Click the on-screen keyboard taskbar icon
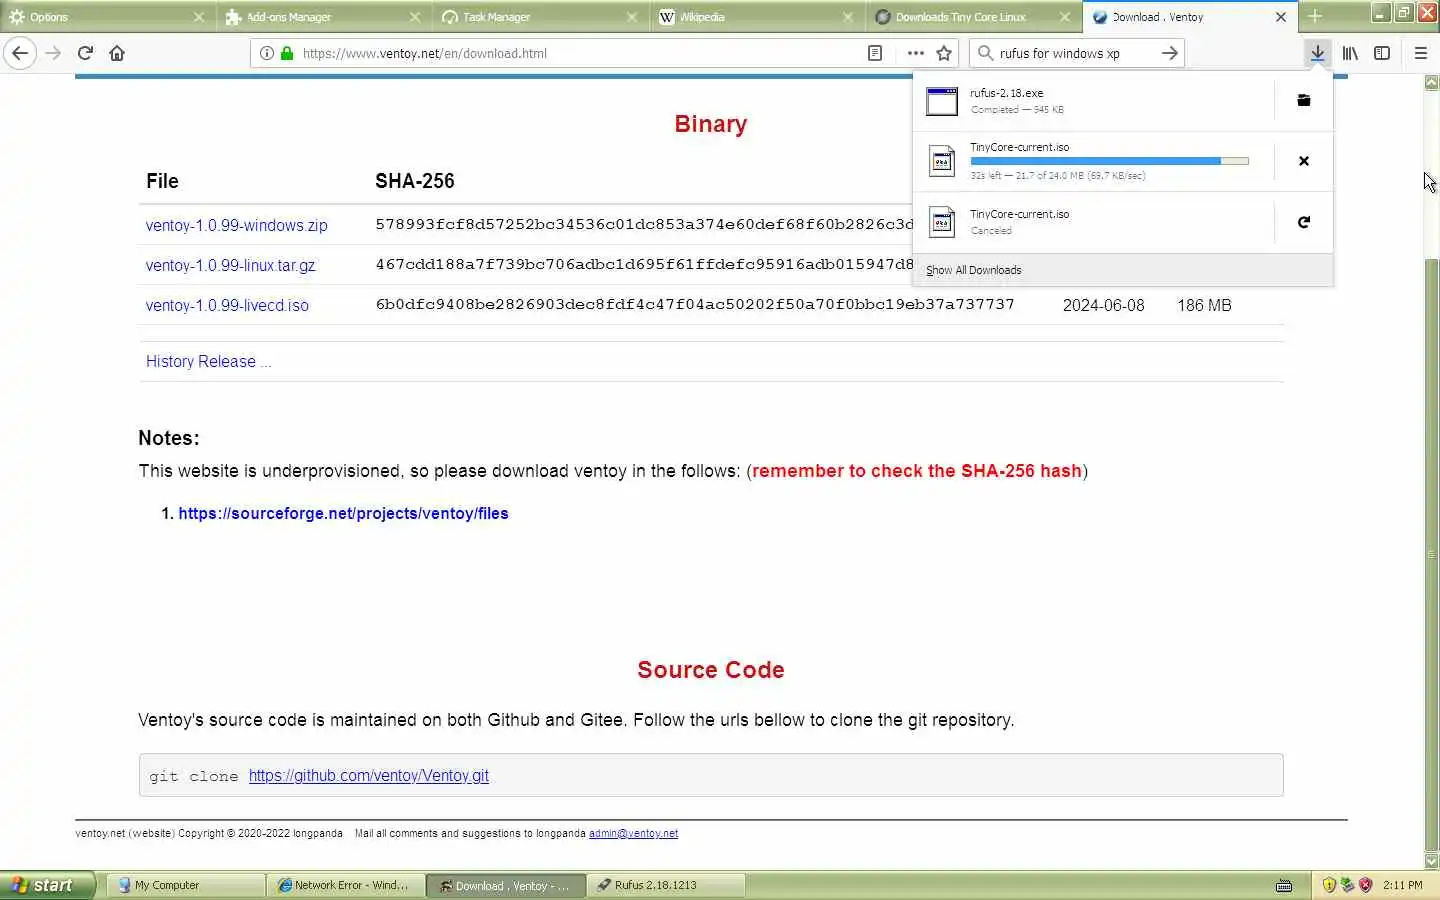Screen dimensions: 1440x900 tap(1284, 885)
